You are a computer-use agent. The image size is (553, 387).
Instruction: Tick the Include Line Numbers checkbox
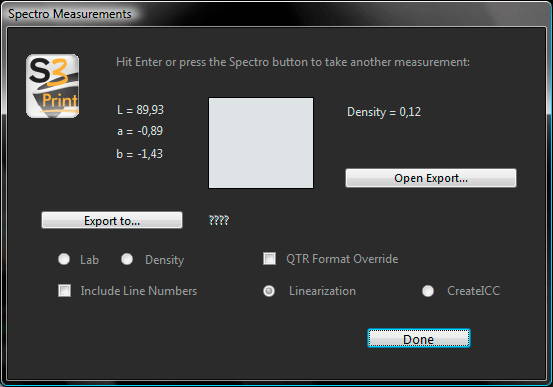click(64, 291)
